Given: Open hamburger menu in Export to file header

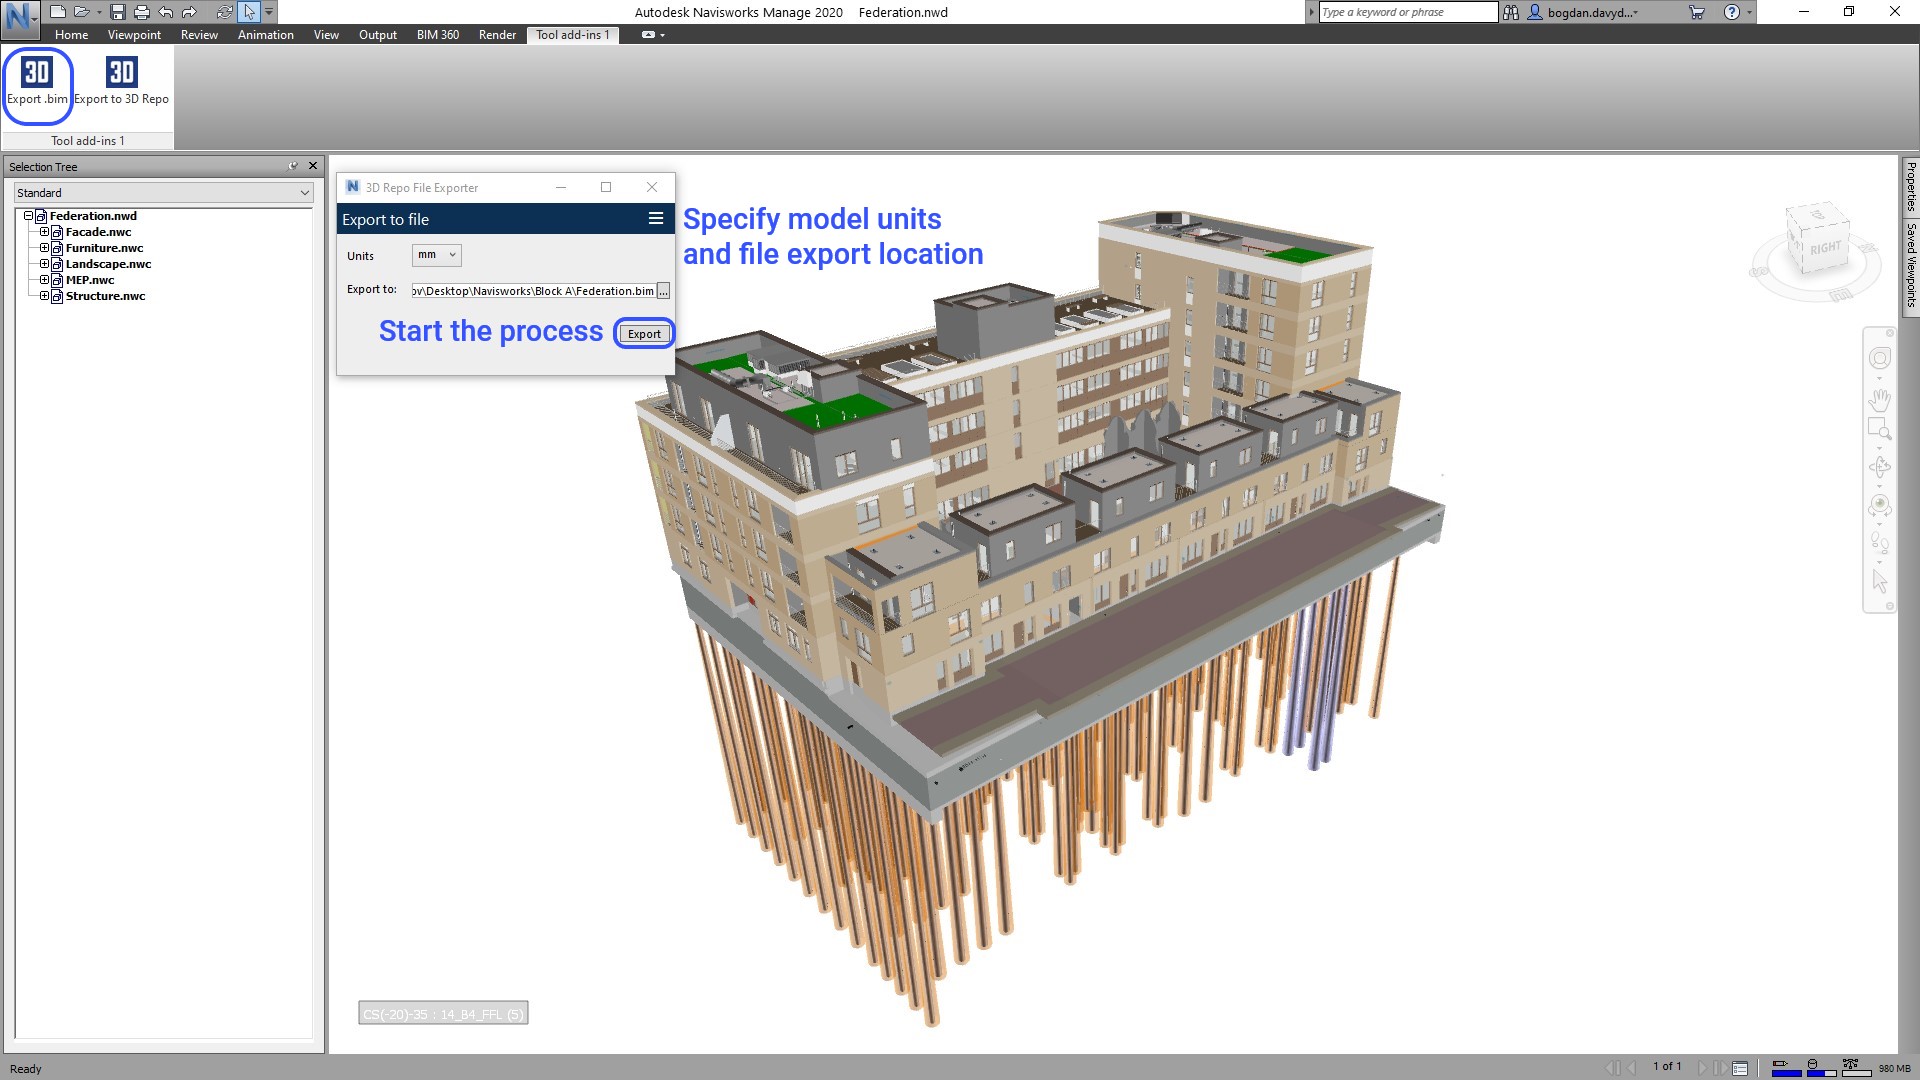Looking at the screenshot, I should pos(656,219).
